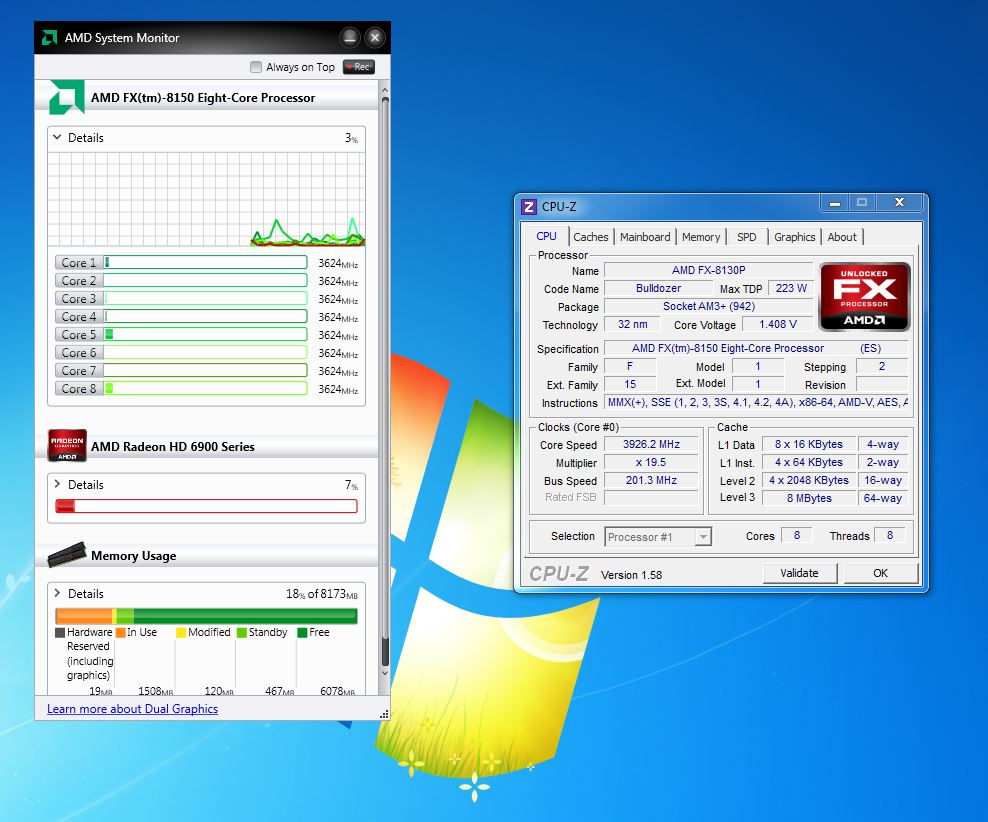
Task: Click the memory usage color bar
Action: pos(206,615)
